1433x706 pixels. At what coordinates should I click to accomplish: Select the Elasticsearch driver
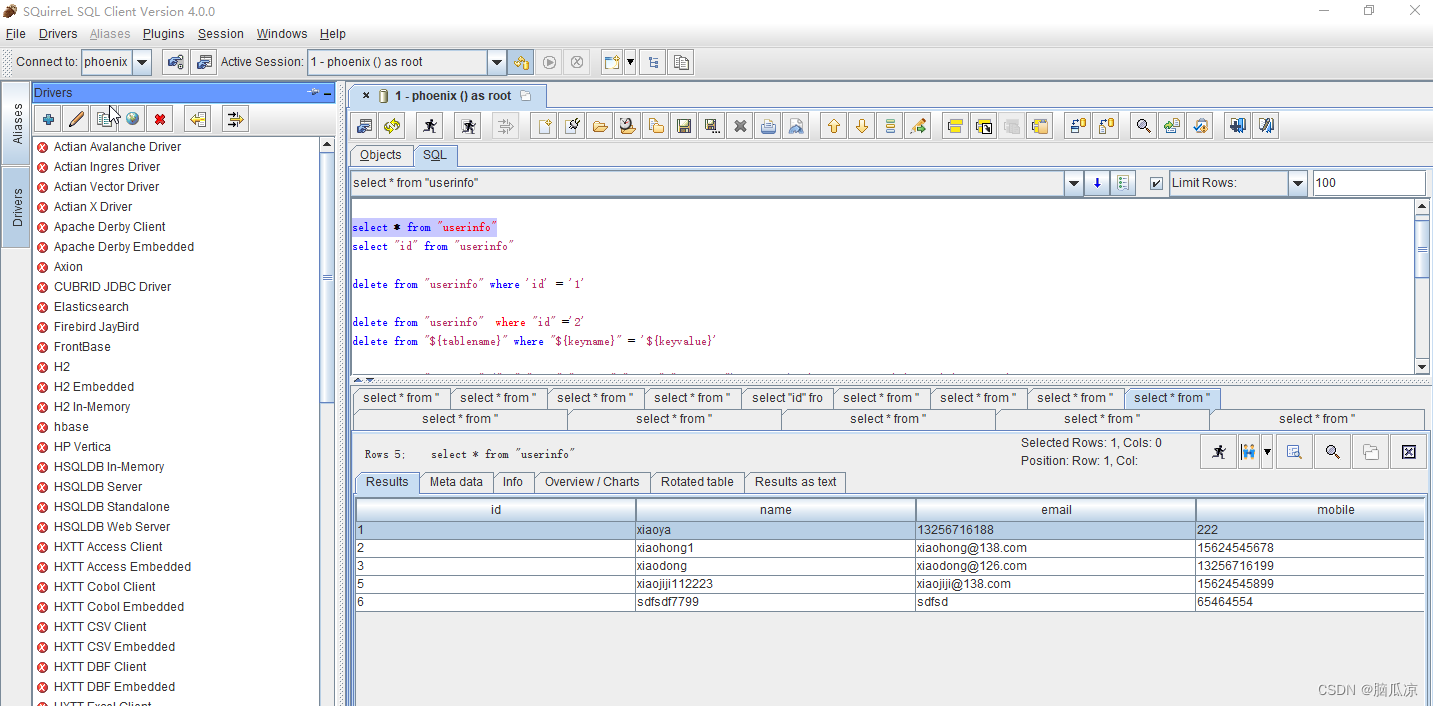click(x=91, y=307)
